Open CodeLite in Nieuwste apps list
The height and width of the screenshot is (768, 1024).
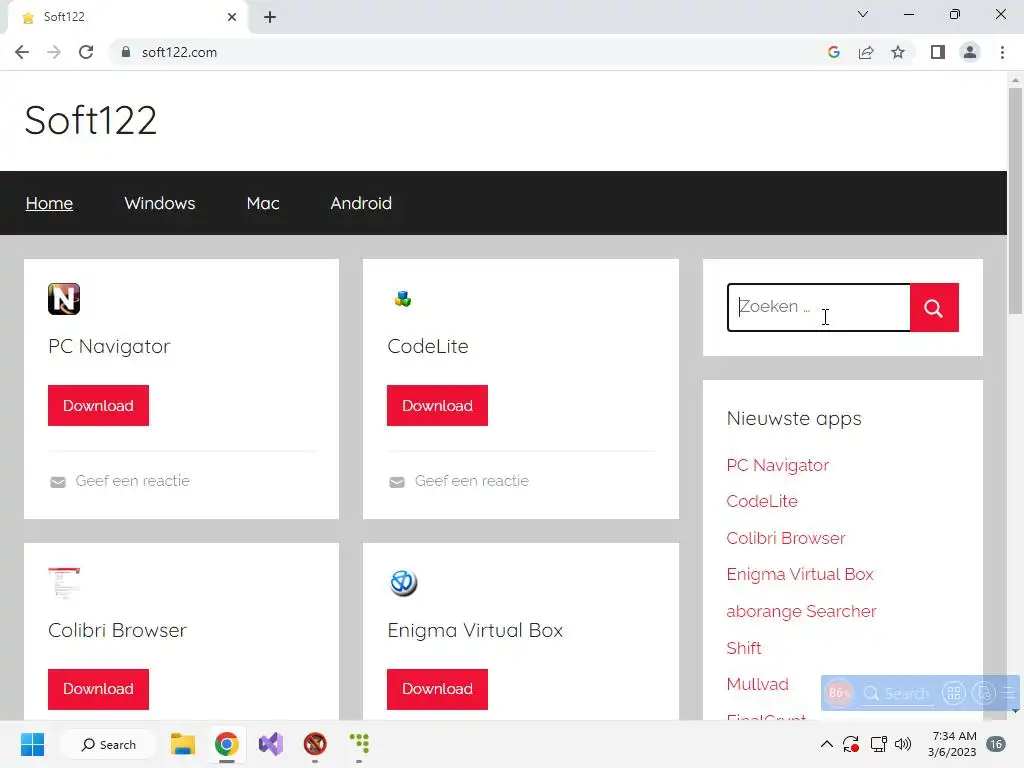(x=762, y=501)
